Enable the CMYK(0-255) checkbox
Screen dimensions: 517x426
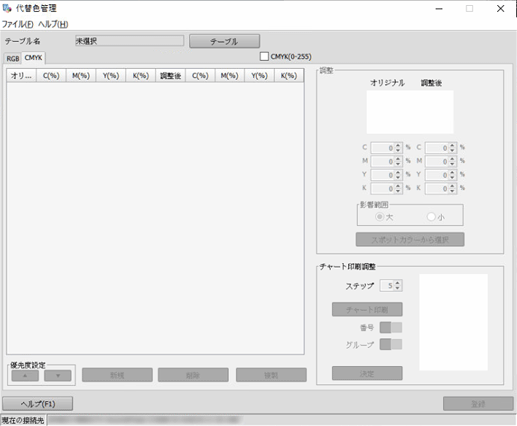point(264,56)
